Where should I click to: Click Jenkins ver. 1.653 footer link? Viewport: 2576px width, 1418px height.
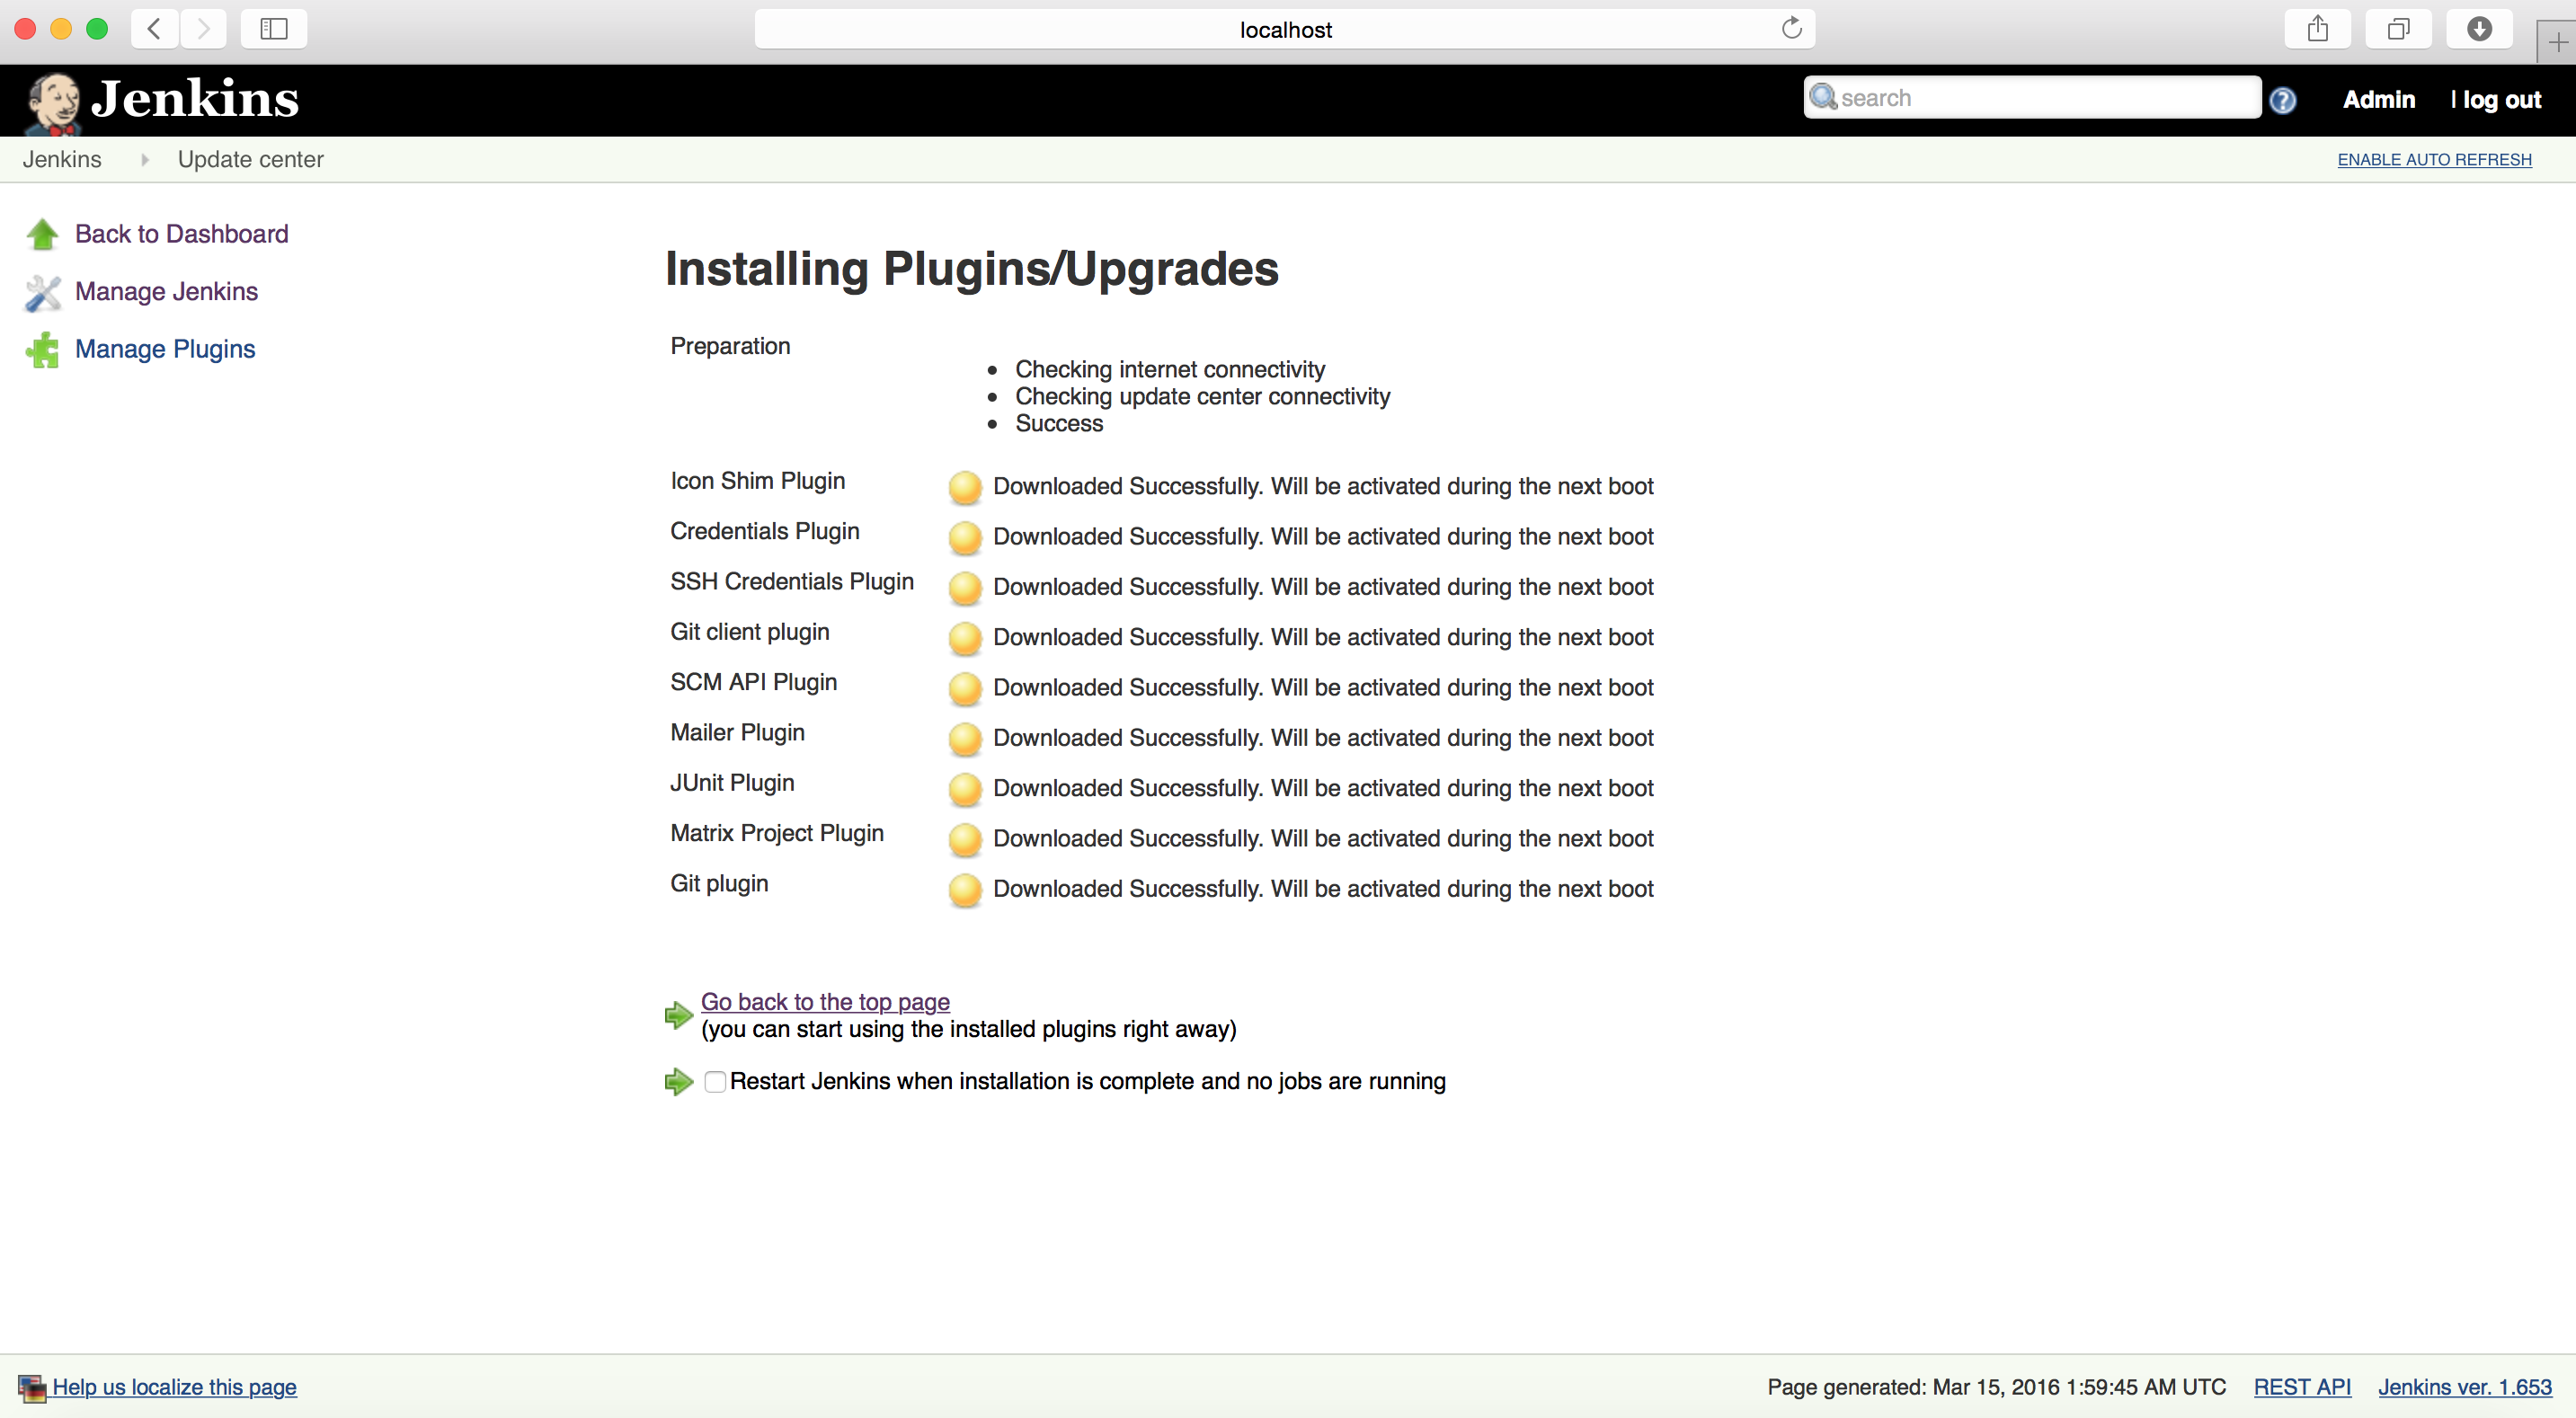[x=2465, y=1387]
